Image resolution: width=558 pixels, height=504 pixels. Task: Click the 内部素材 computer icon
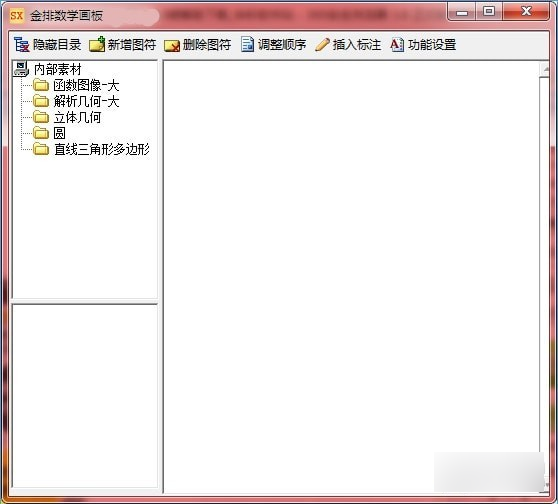pyautogui.click(x=21, y=69)
